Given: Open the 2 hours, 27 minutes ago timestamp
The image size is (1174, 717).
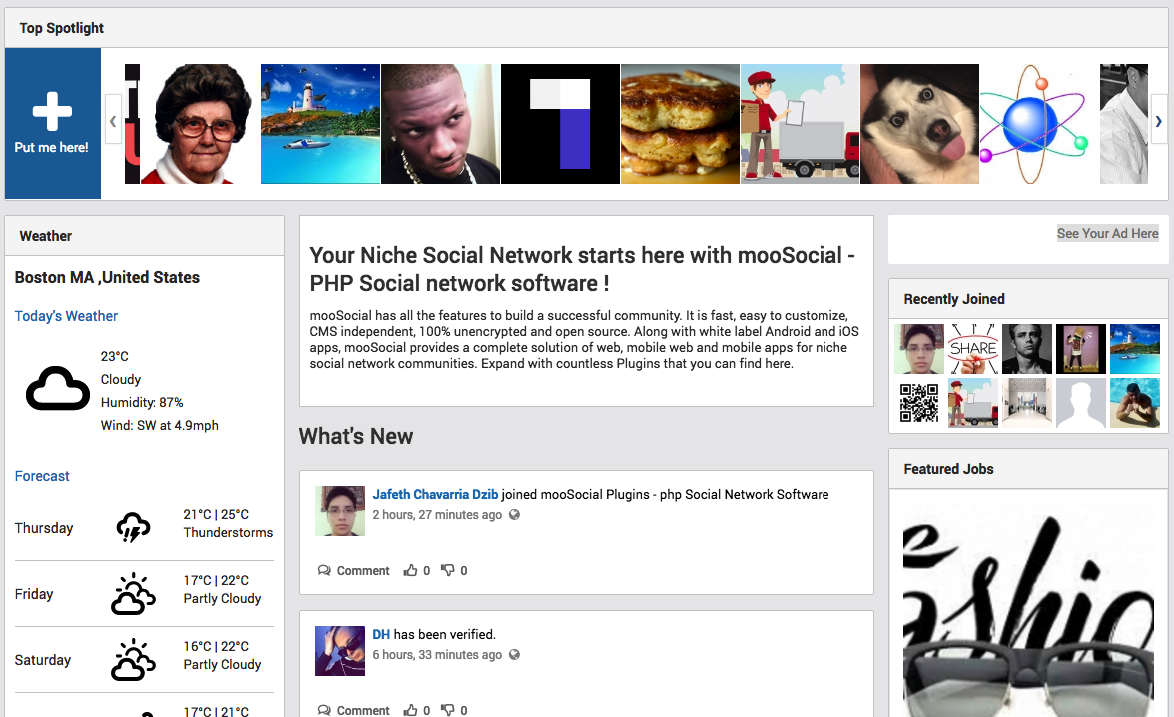Looking at the screenshot, I should (x=437, y=515).
